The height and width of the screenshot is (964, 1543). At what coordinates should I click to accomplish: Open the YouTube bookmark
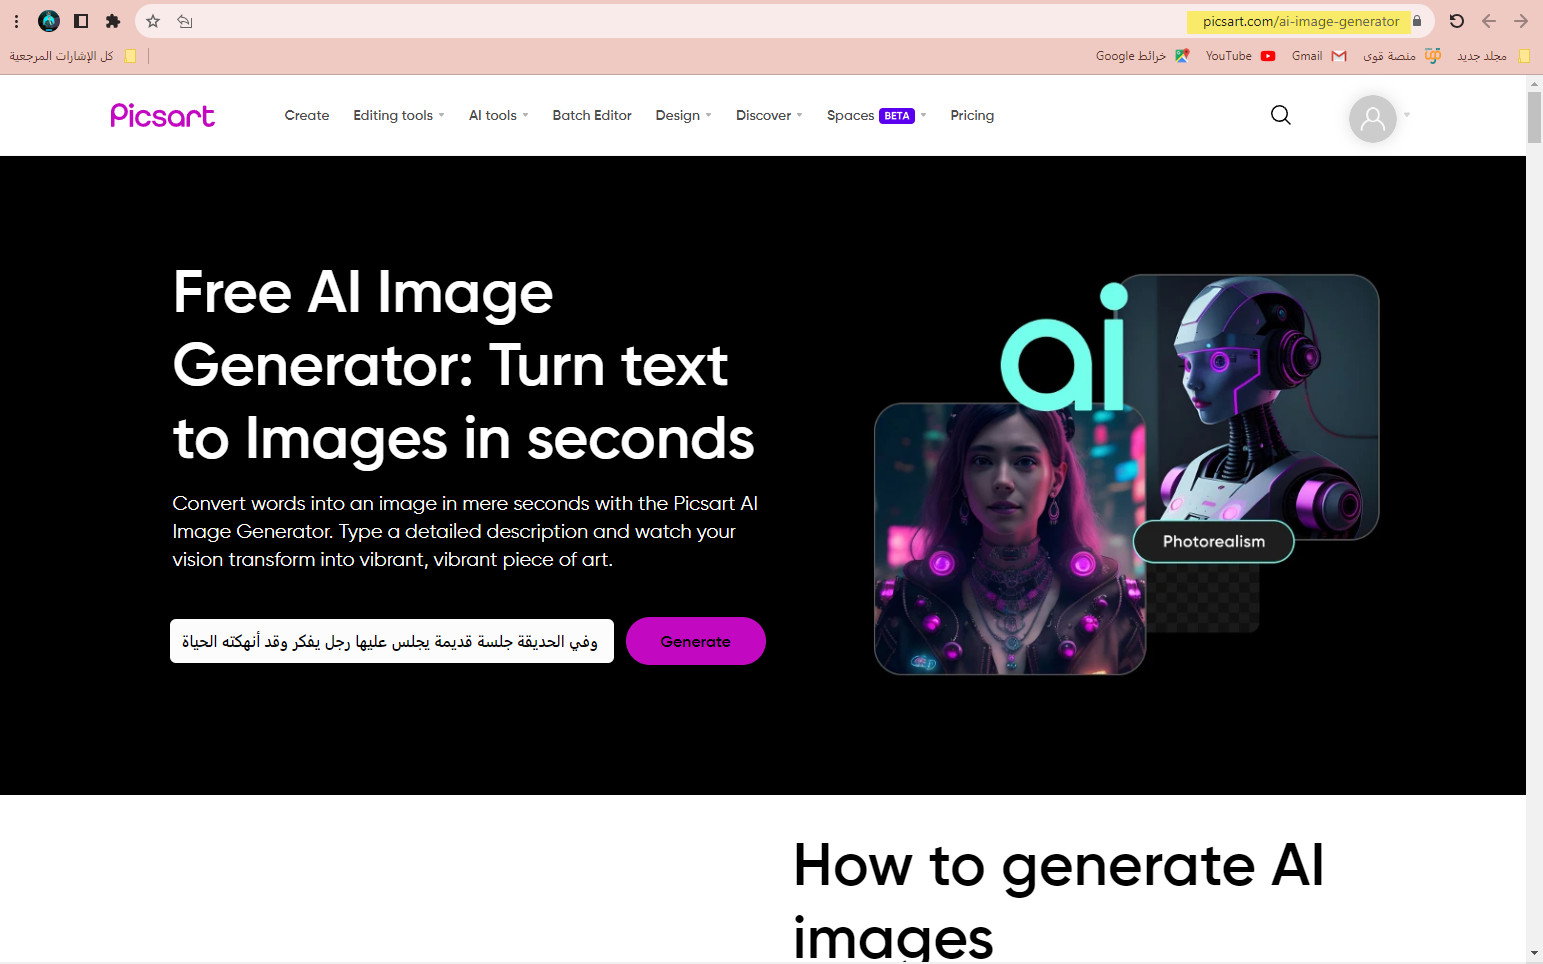point(1239,56)
